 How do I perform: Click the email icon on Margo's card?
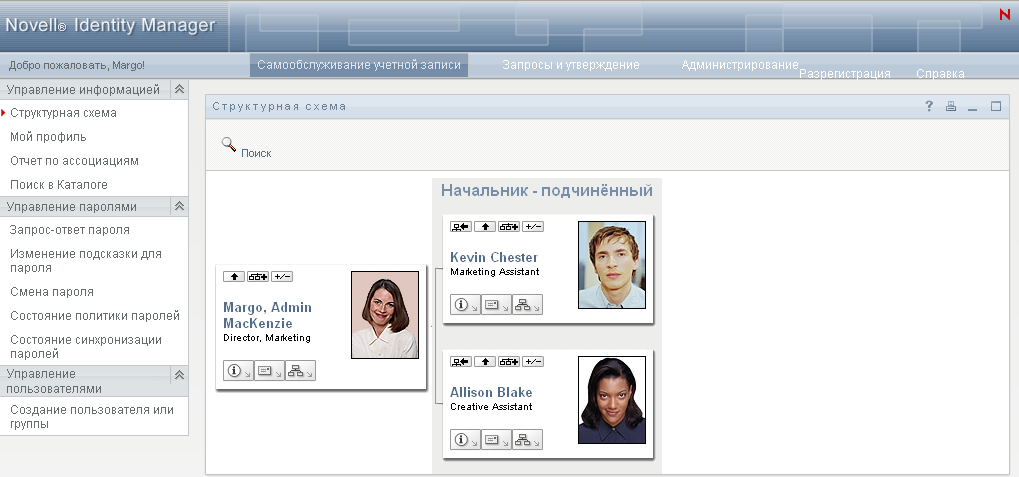pyautogui.click(x=269, y=370)
